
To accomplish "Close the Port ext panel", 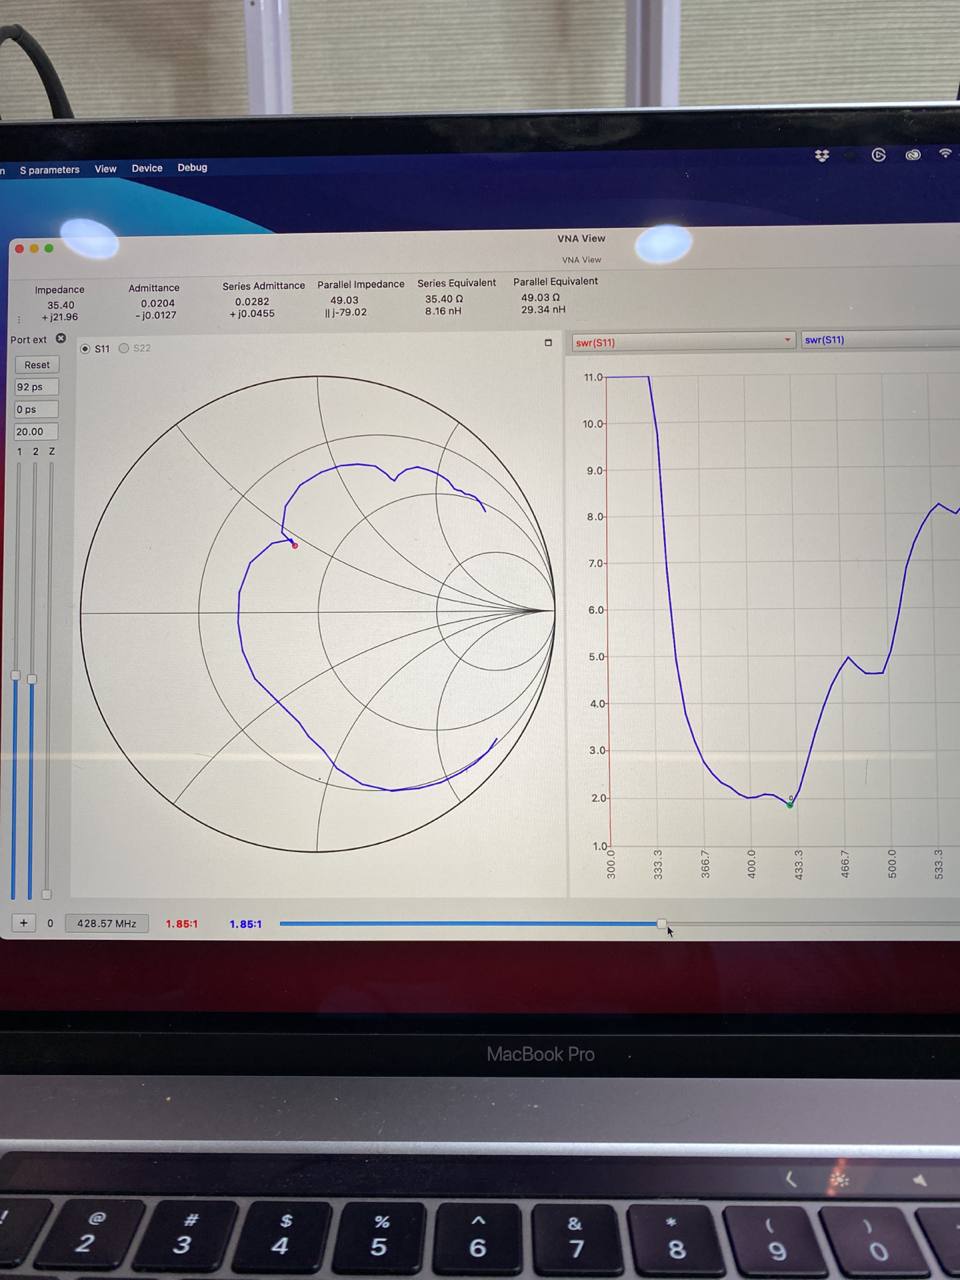I will tap(61, 339).
